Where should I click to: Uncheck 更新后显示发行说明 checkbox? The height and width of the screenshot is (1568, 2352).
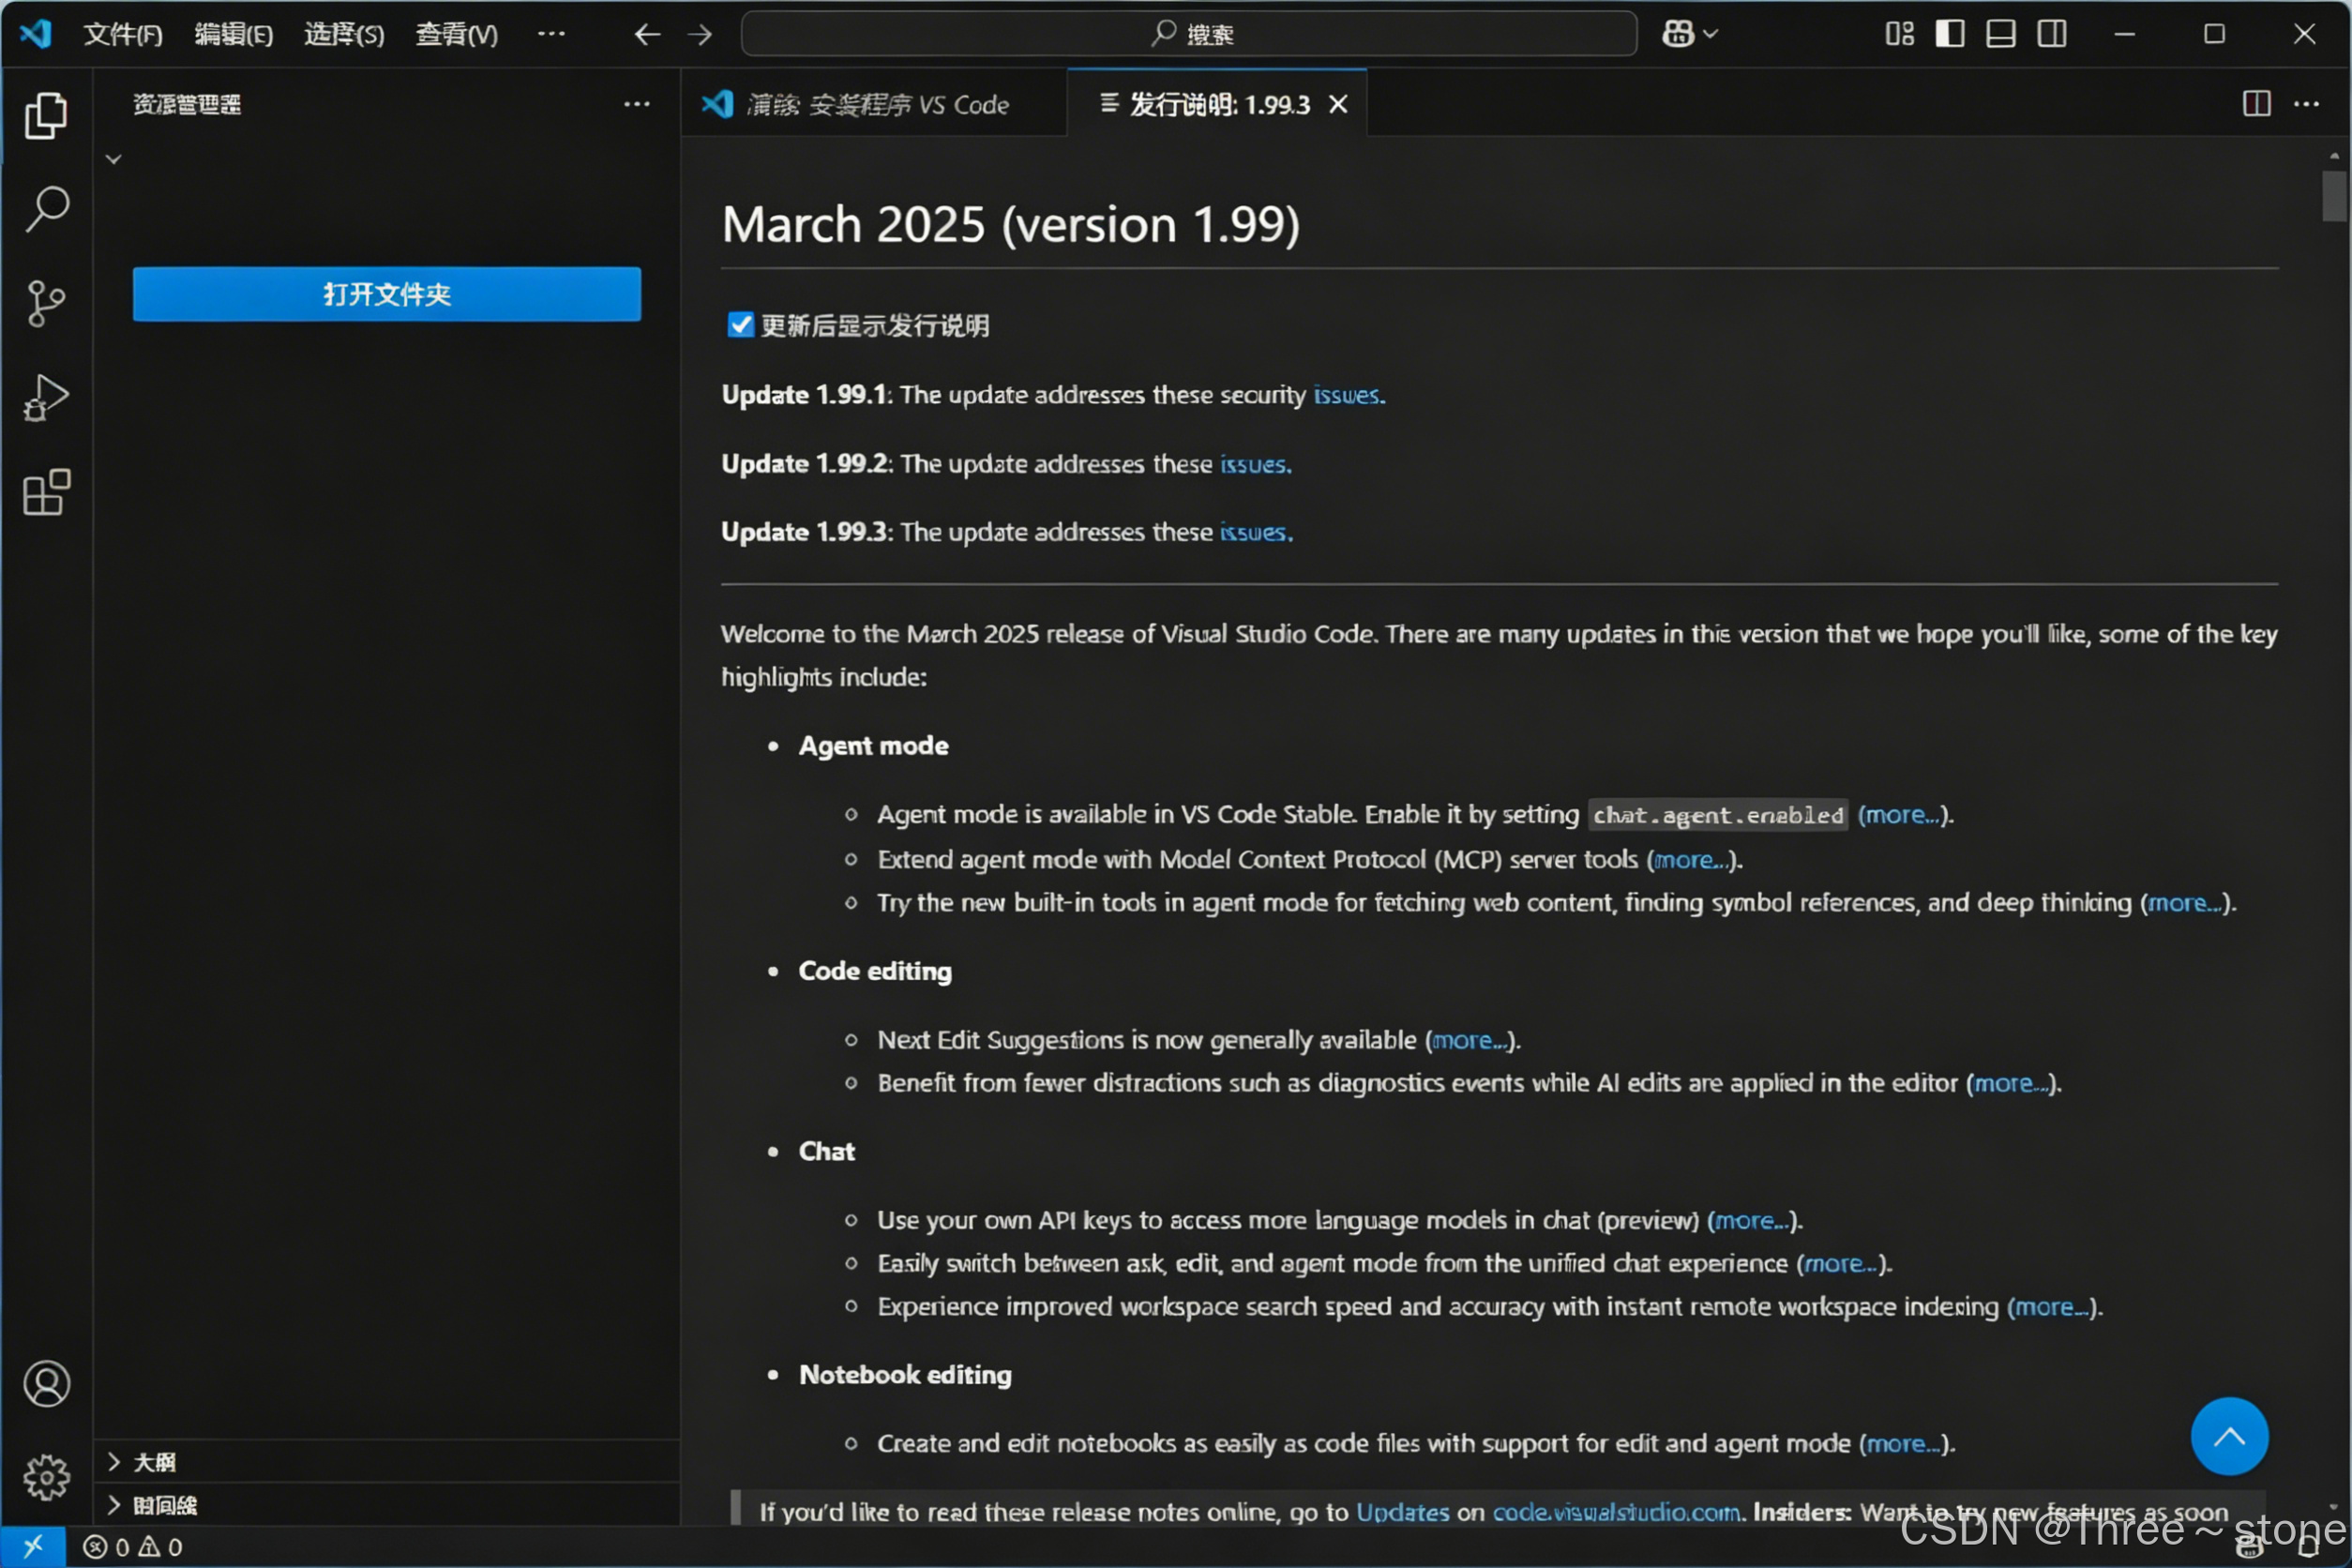pyautogui.click(x=740, y=325)
